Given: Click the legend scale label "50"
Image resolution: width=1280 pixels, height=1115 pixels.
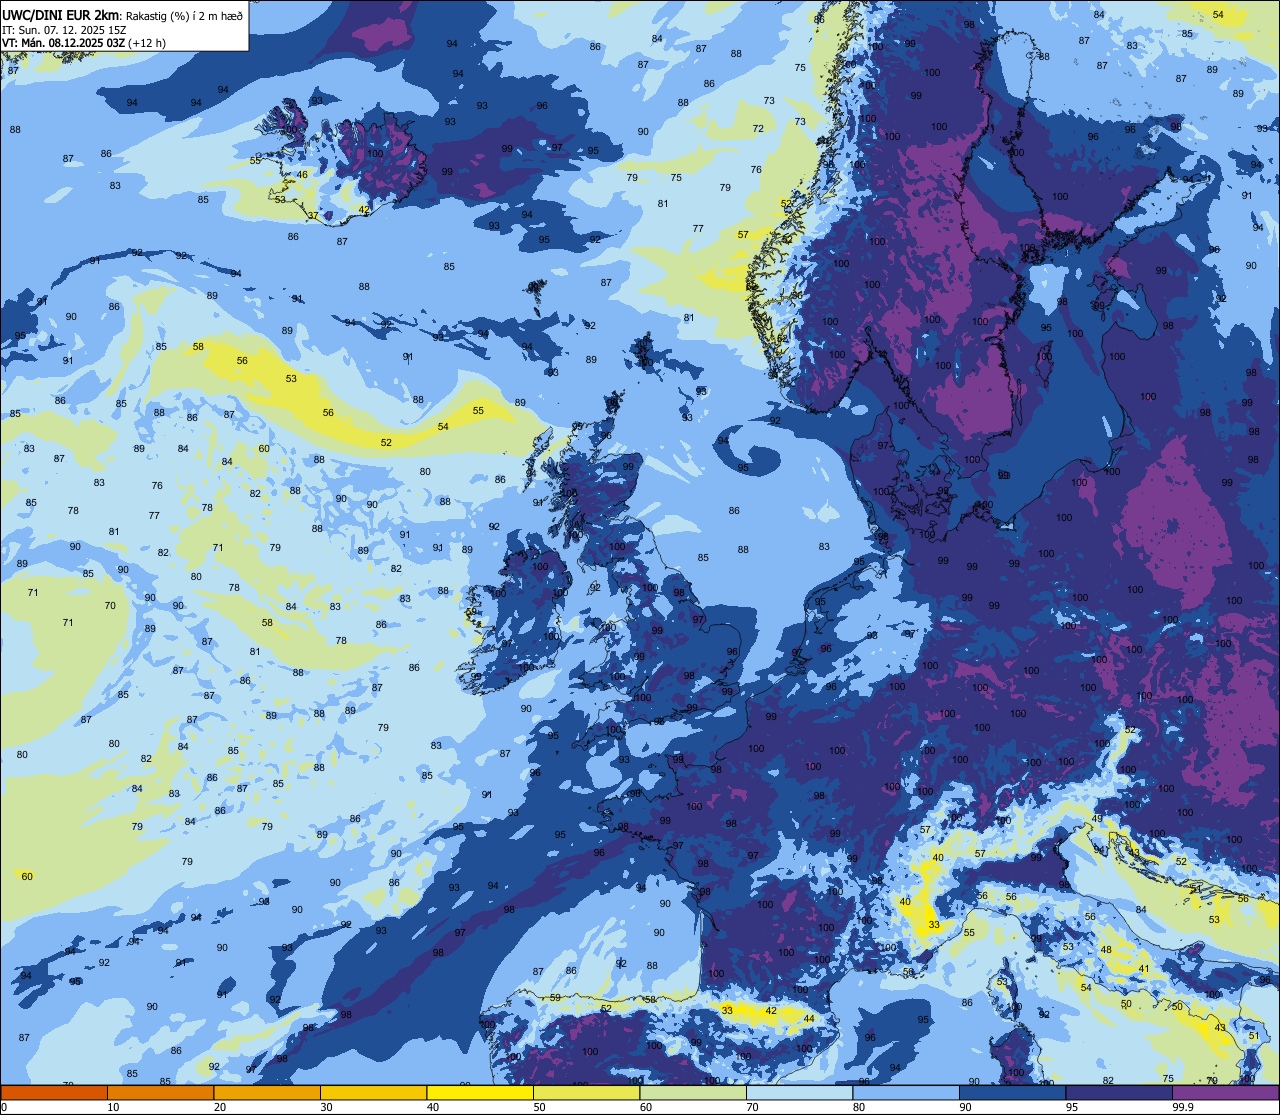Looking at the screenshot, I should 539,1107.
